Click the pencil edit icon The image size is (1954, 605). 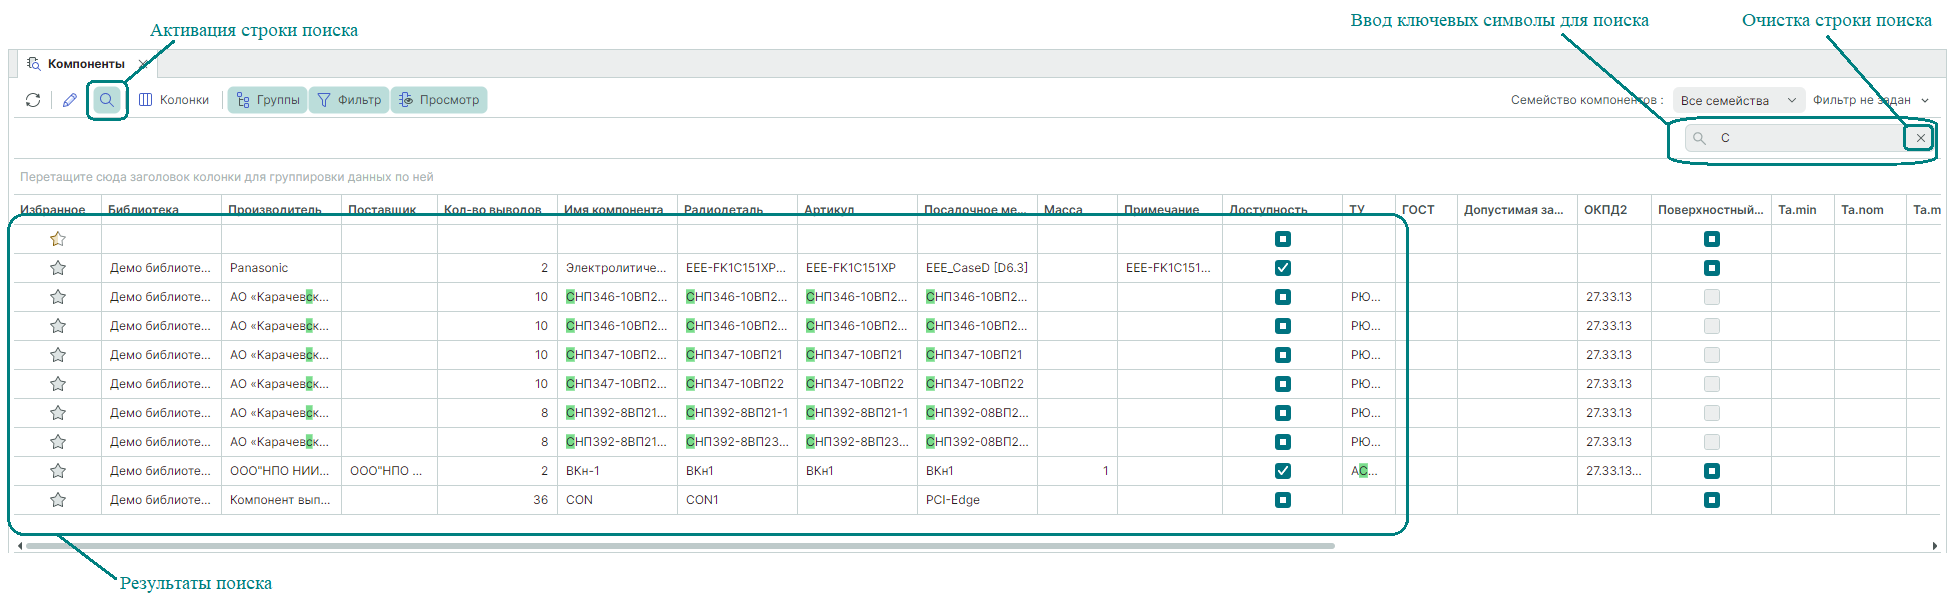click(x=70, y=100)
